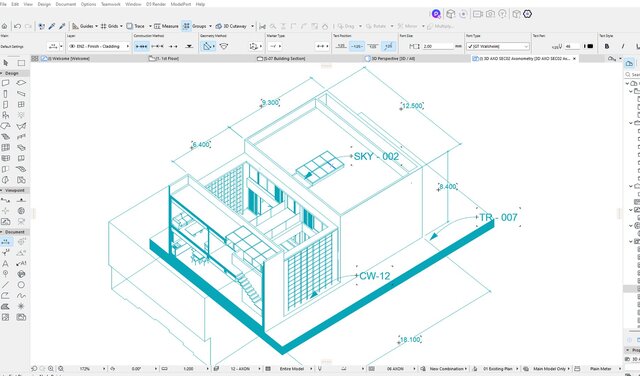Select the Polyline tool

coord(5,296)
